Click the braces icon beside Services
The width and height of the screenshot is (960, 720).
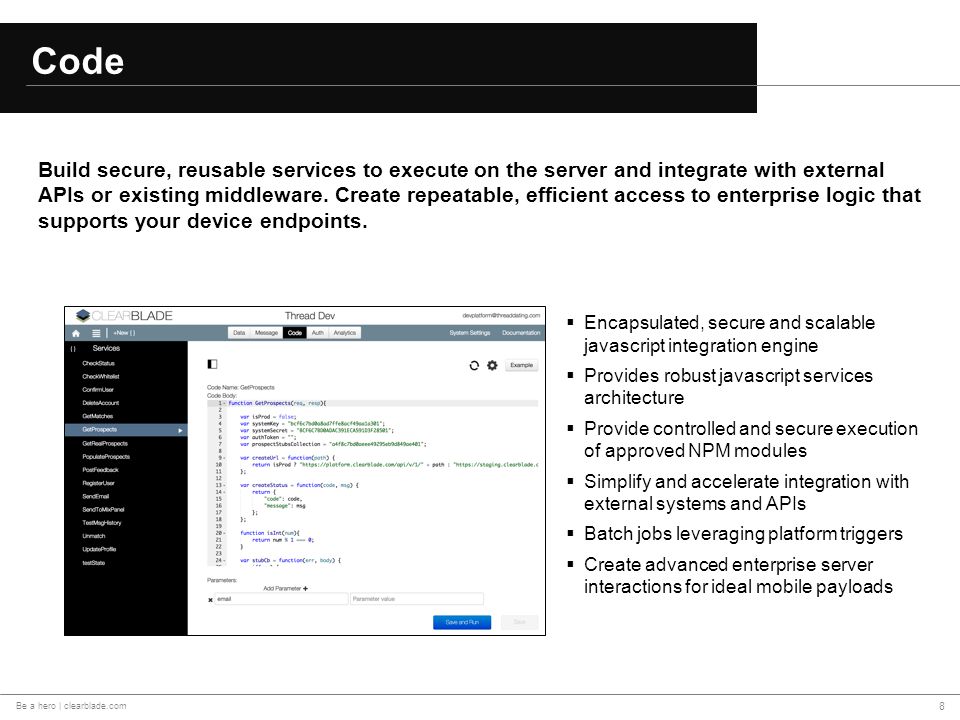point(73,348)
